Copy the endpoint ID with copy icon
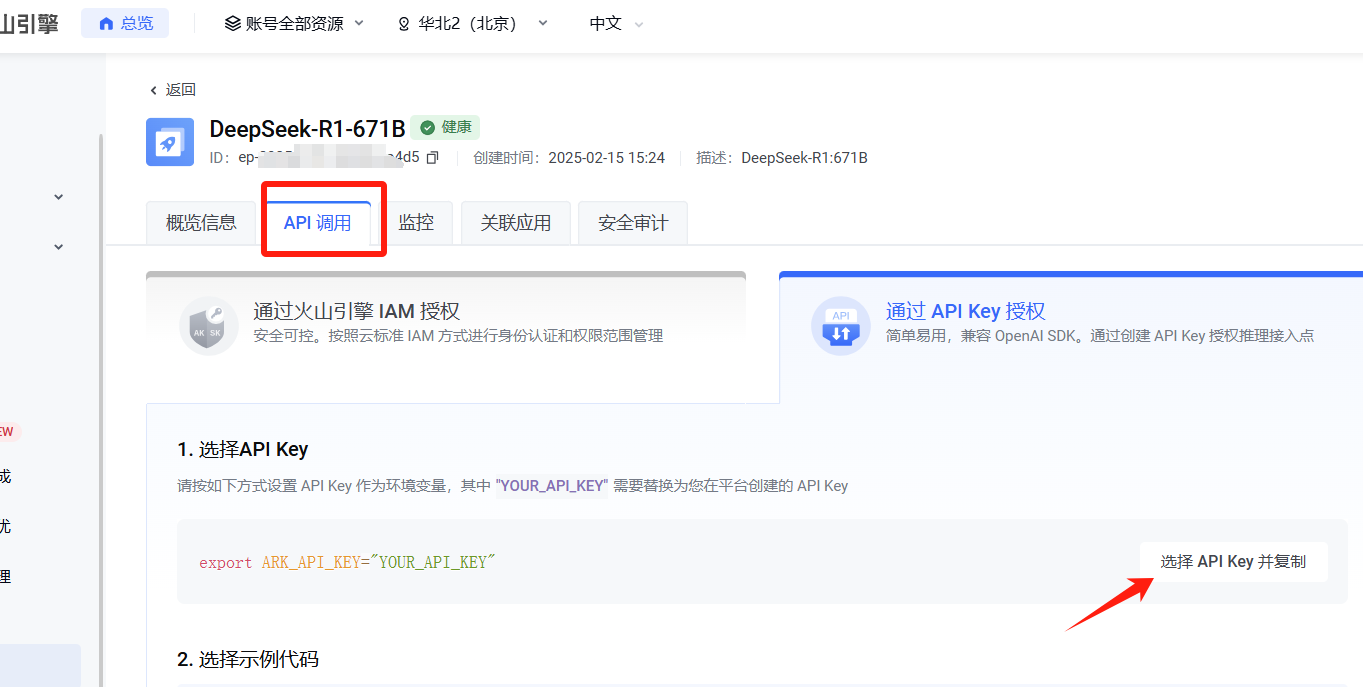 click(x=432, y=158)
